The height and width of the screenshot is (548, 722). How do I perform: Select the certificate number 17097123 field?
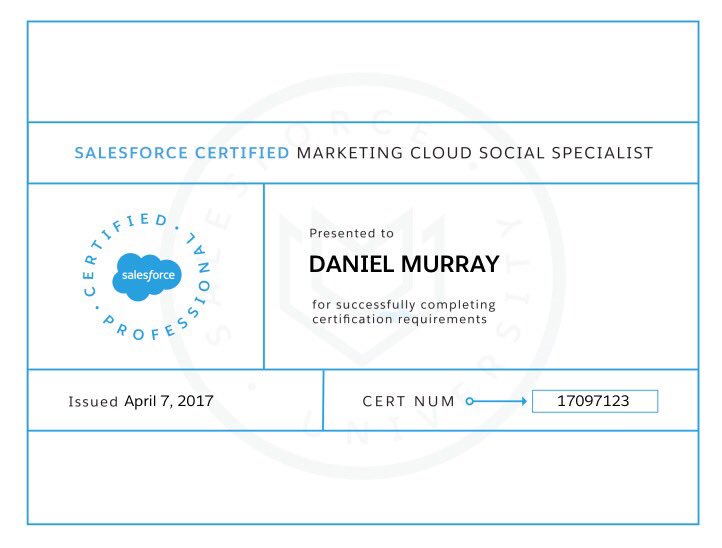tap(595, 401)
